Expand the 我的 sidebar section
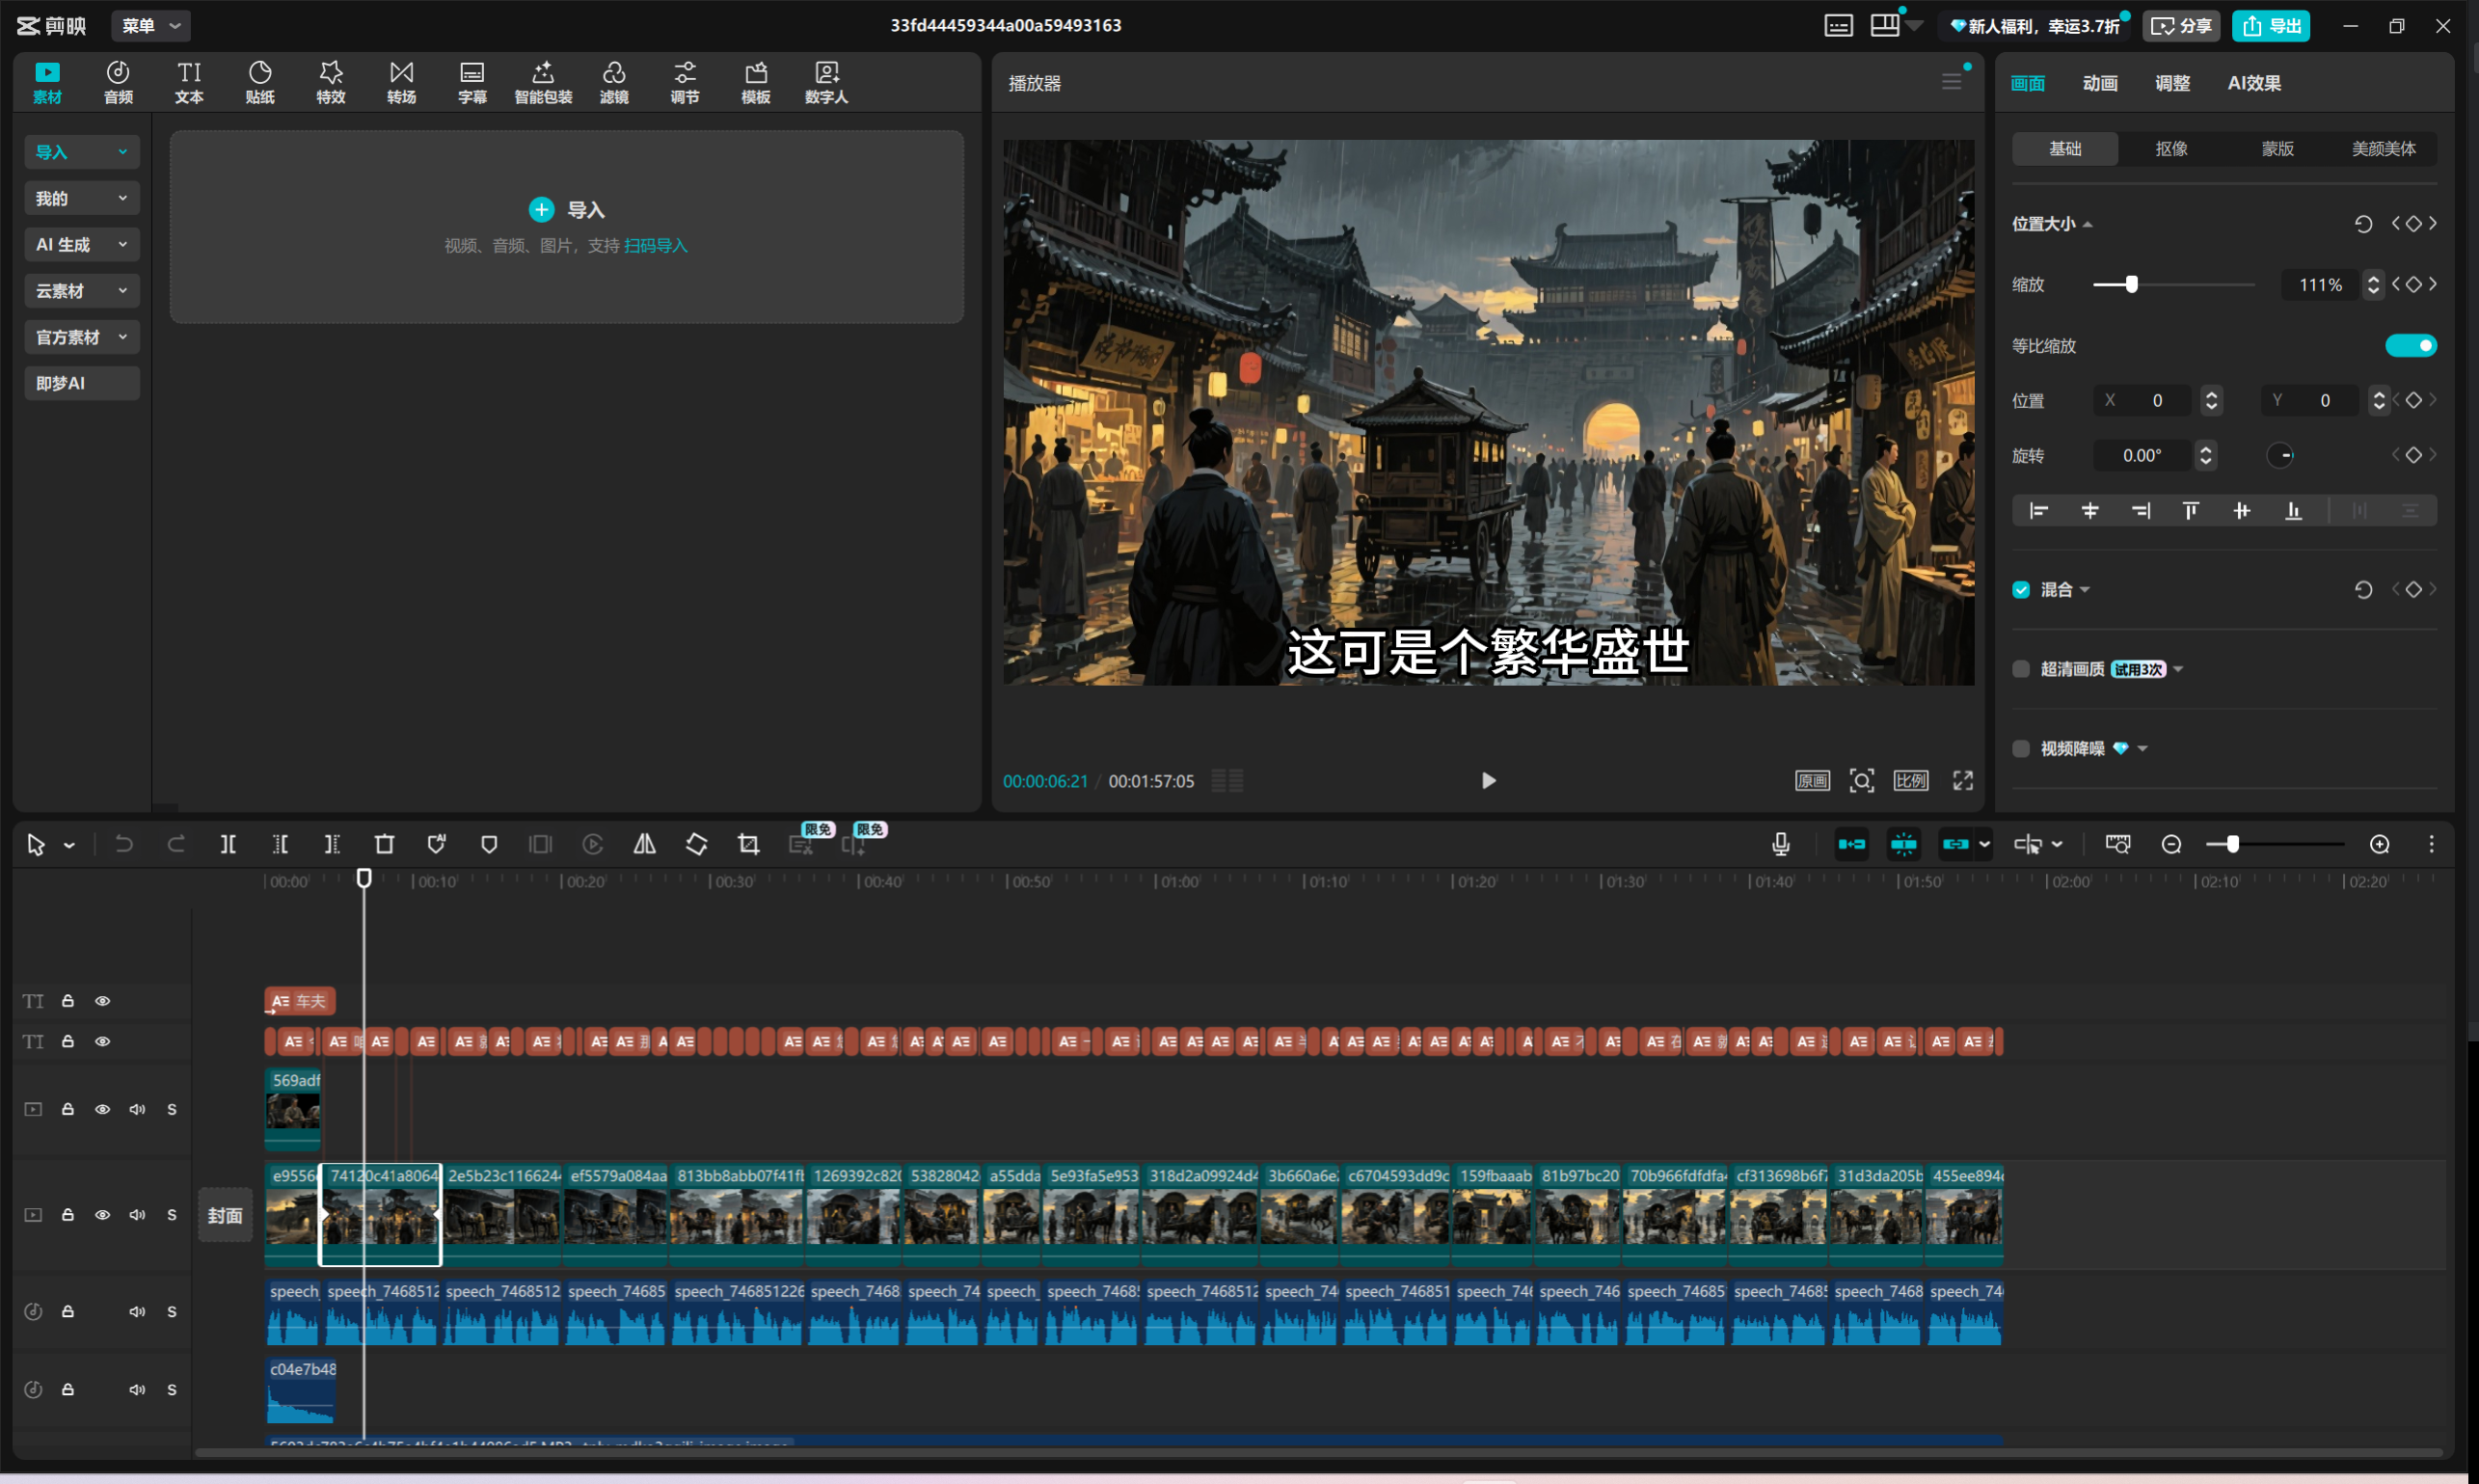 (82, 198)
